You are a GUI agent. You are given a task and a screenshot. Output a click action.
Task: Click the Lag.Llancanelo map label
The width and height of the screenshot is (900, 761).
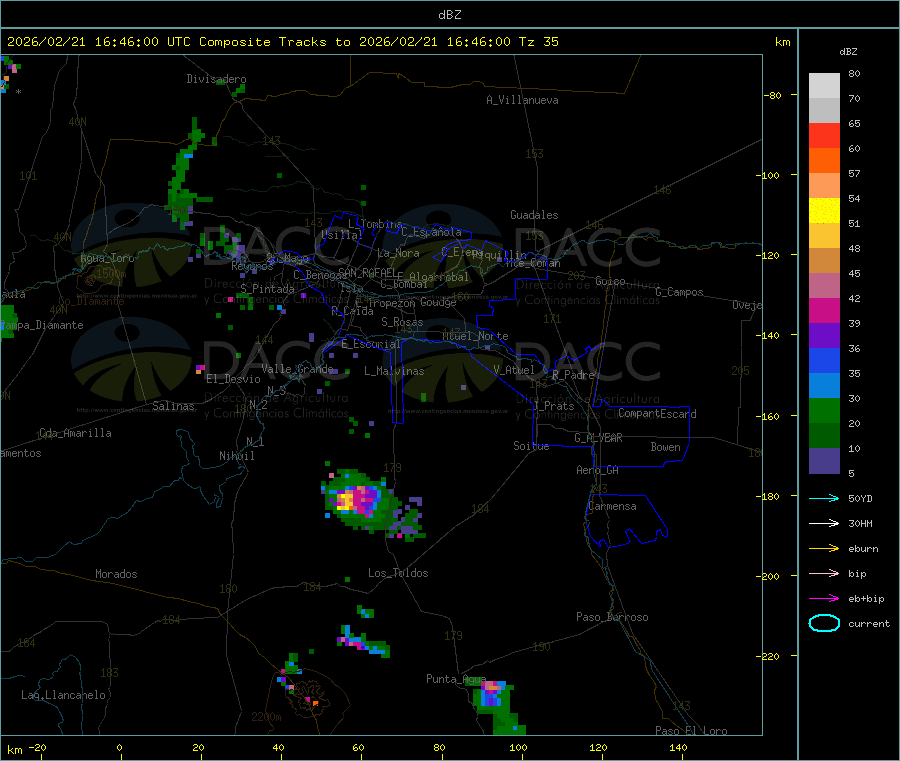tap(63, 695)
